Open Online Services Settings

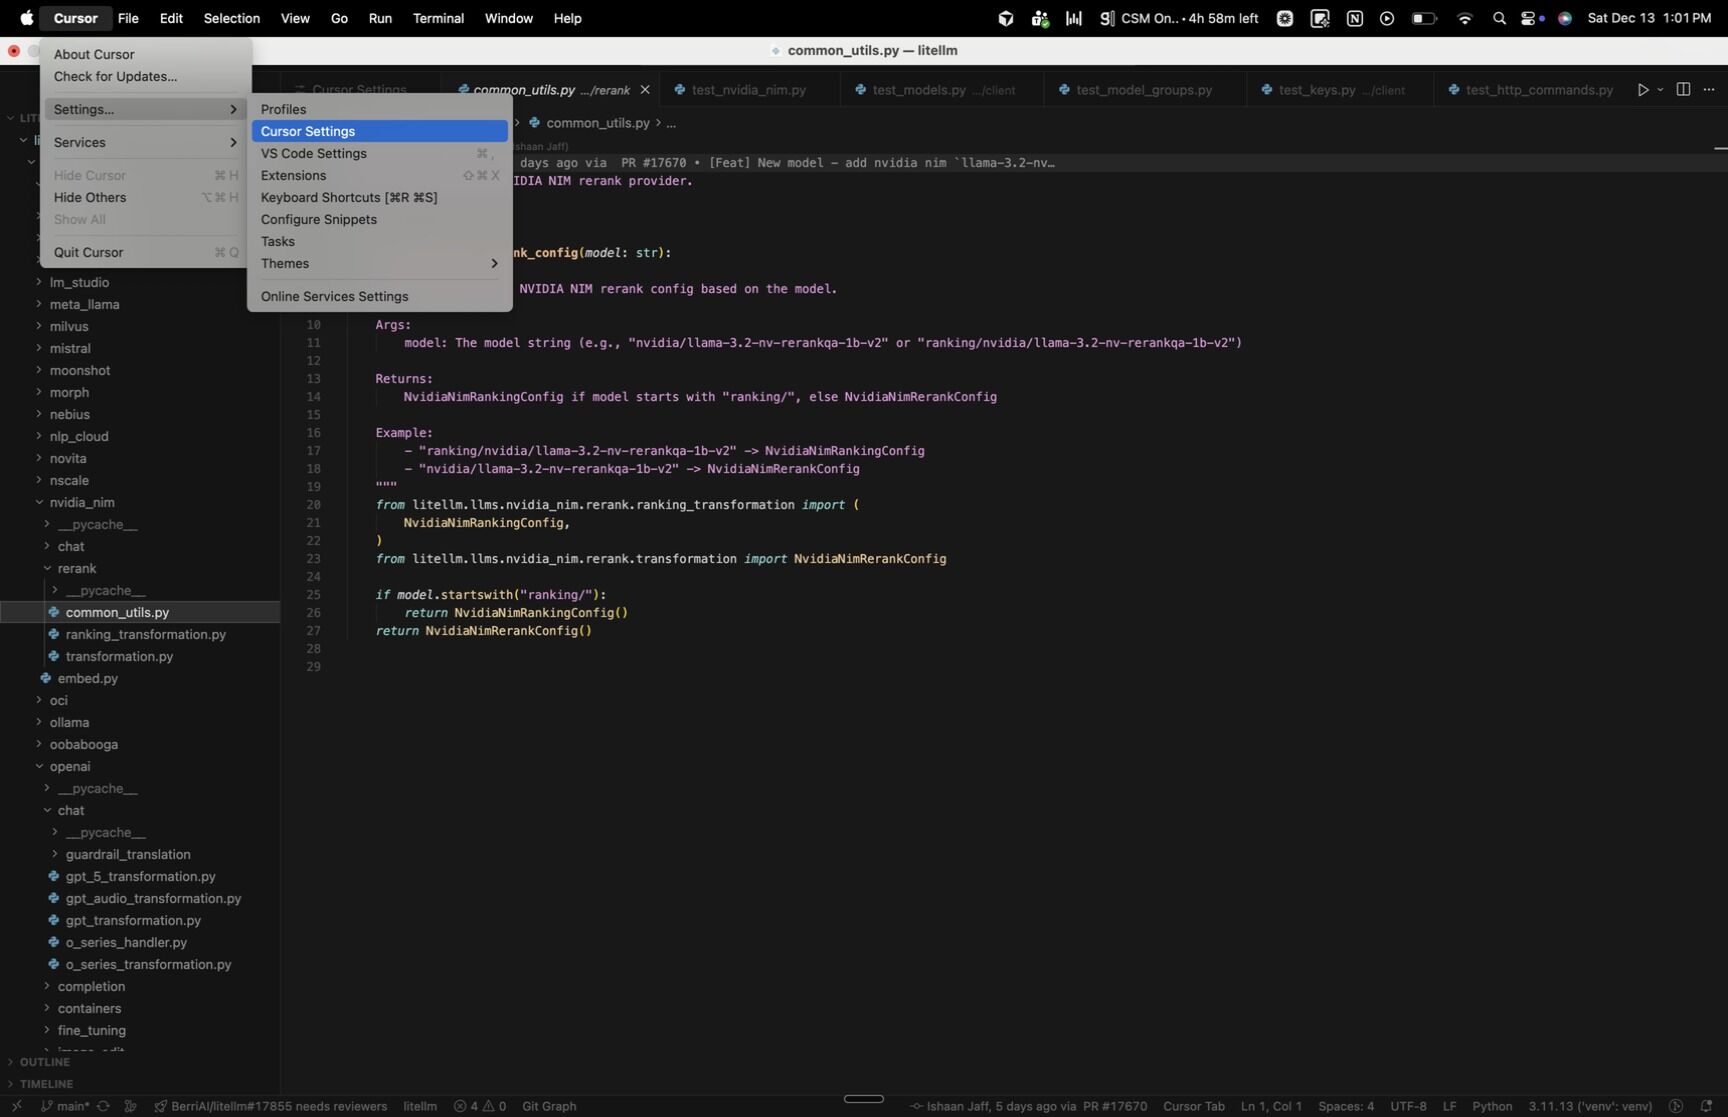(379, 296)
